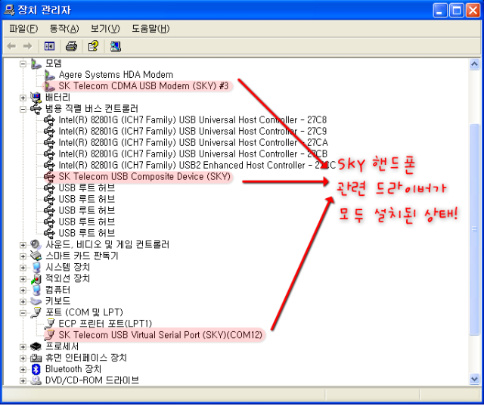The width and height of the screenshot is (484, 405).
Task: Click the Forward arrow in the toolbar
Action: tap(28, 46)
